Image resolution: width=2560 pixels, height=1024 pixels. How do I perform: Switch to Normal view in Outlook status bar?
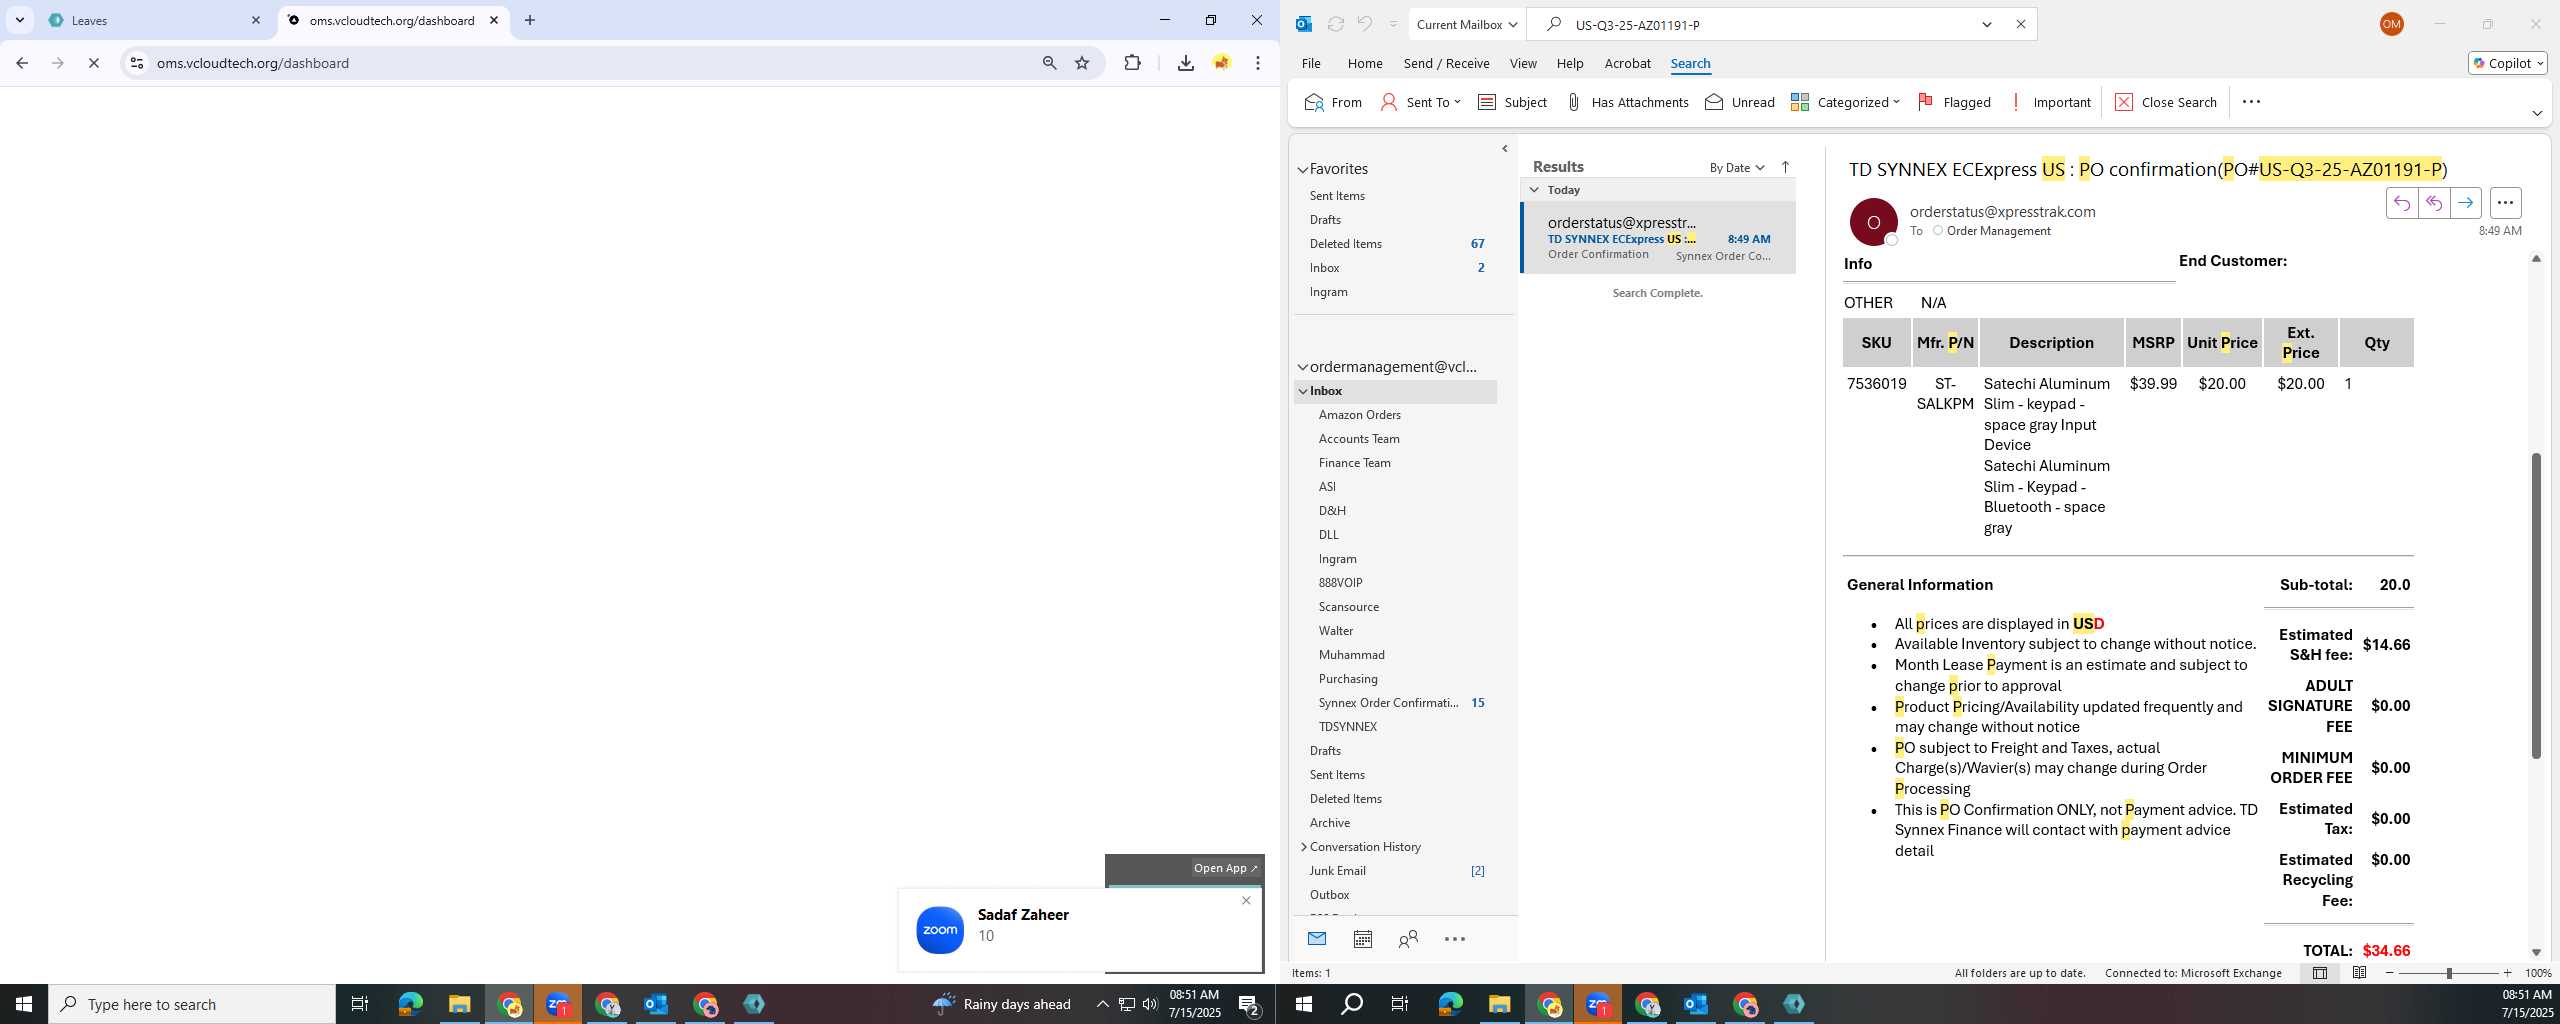tap(2319, 973)
